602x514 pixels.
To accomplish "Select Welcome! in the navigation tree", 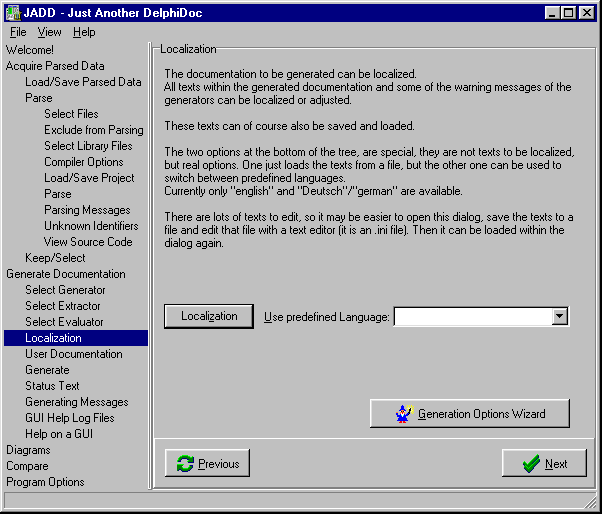I will (x=30, y=50).
